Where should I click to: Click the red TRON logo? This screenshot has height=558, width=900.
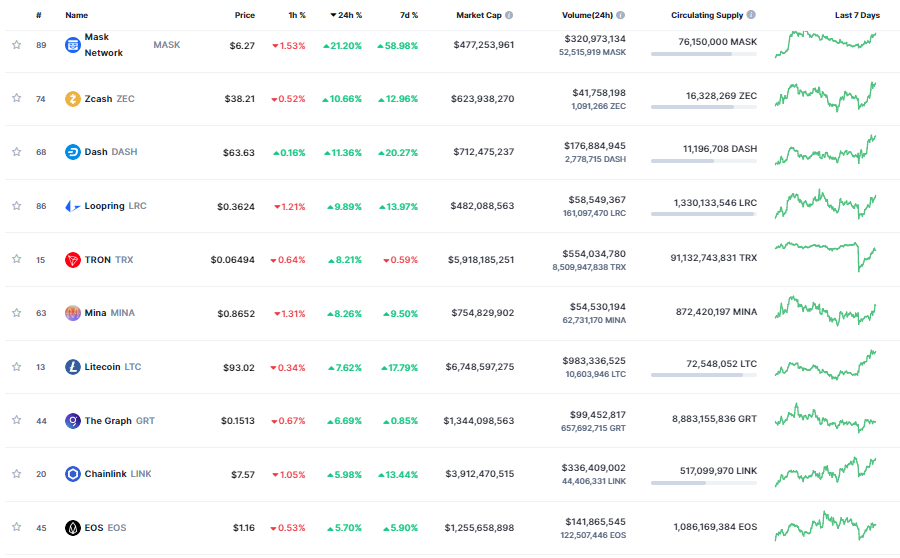[73, 259]
